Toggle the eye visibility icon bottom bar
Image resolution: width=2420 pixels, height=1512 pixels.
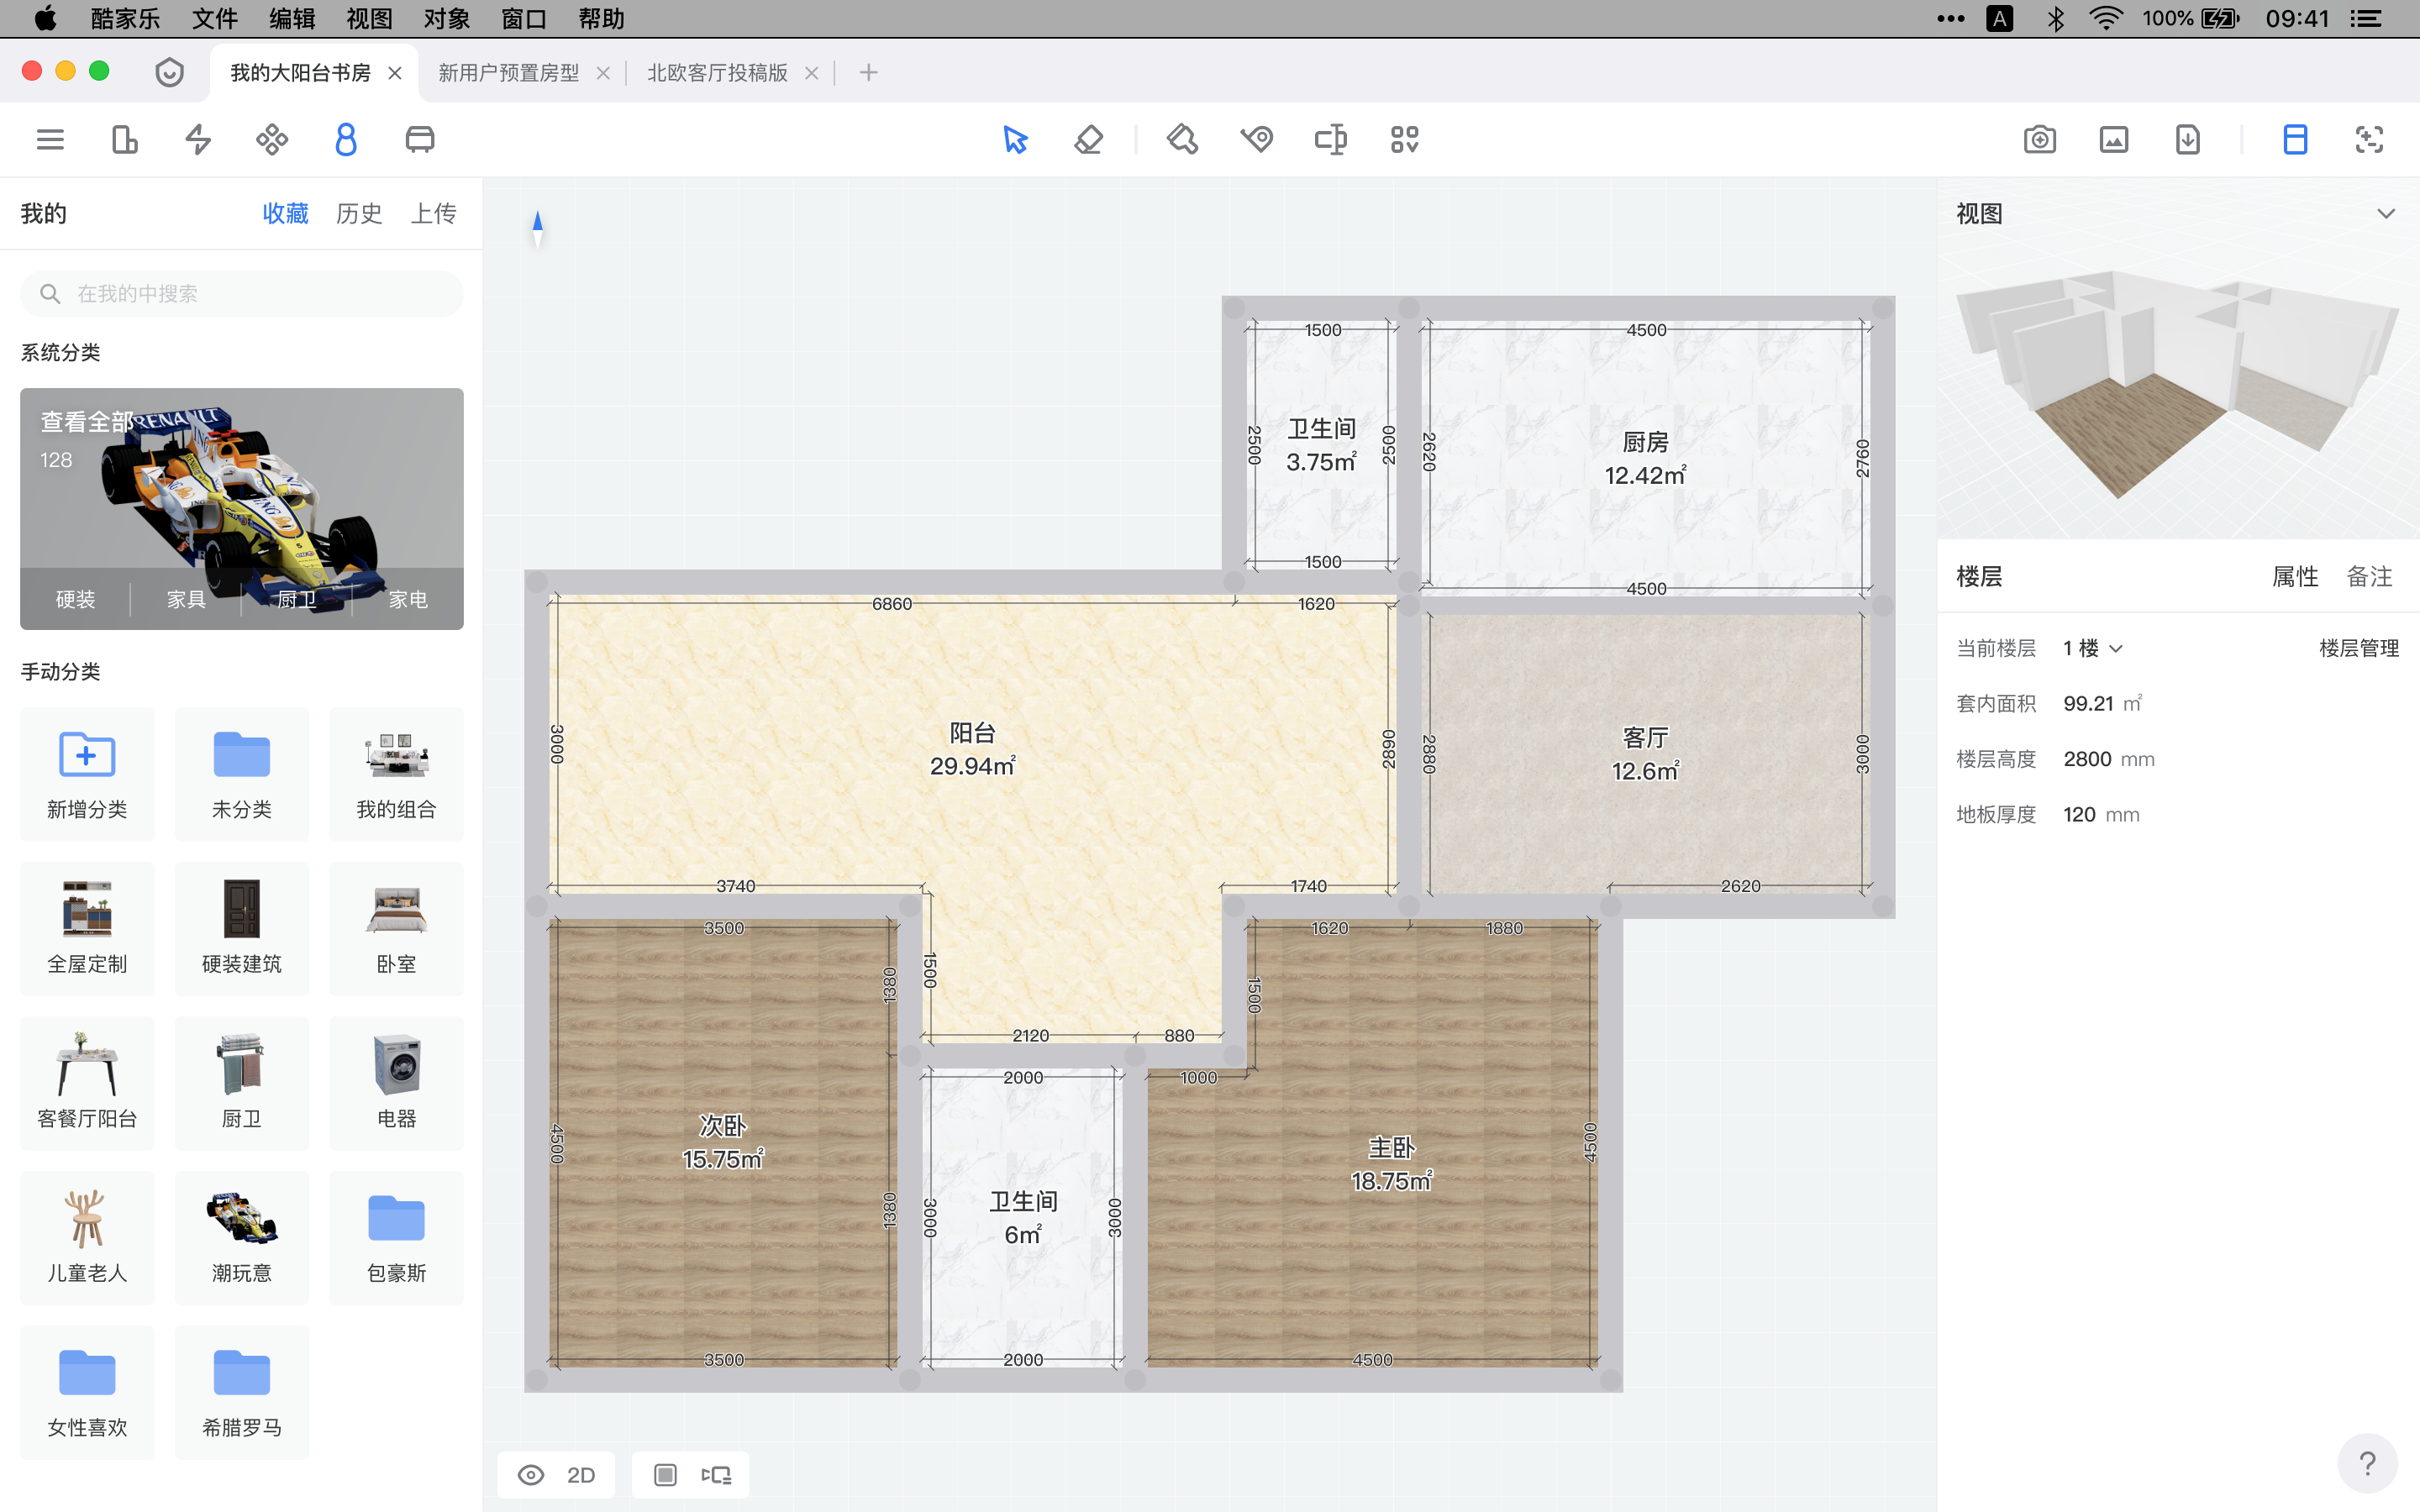(x=531, y=1474)
